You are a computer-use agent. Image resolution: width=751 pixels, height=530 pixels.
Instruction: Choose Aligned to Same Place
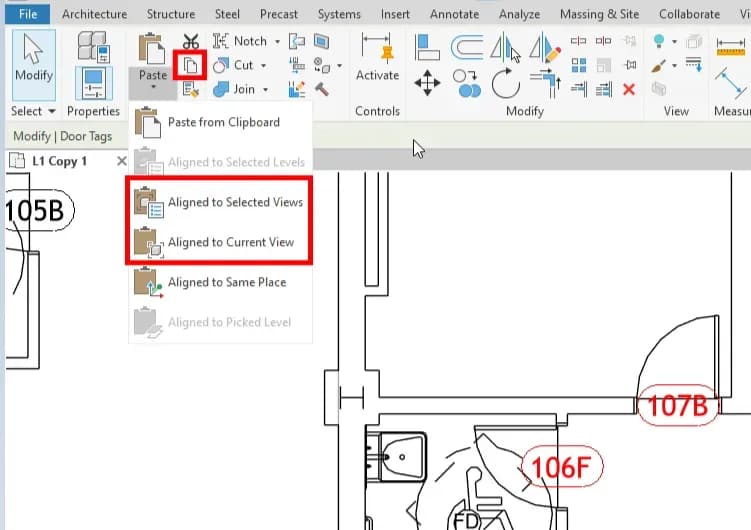click(220, 282)
